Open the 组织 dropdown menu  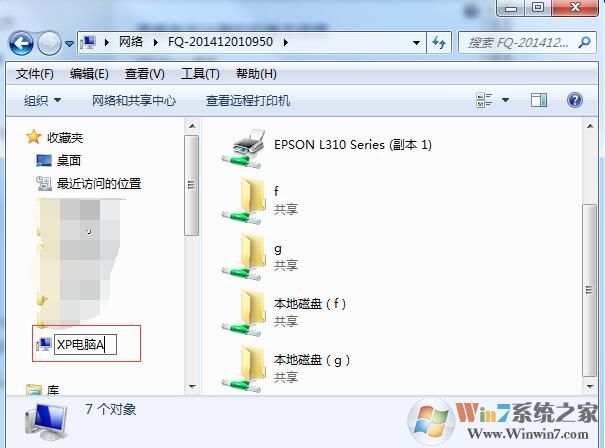point(42,101)
